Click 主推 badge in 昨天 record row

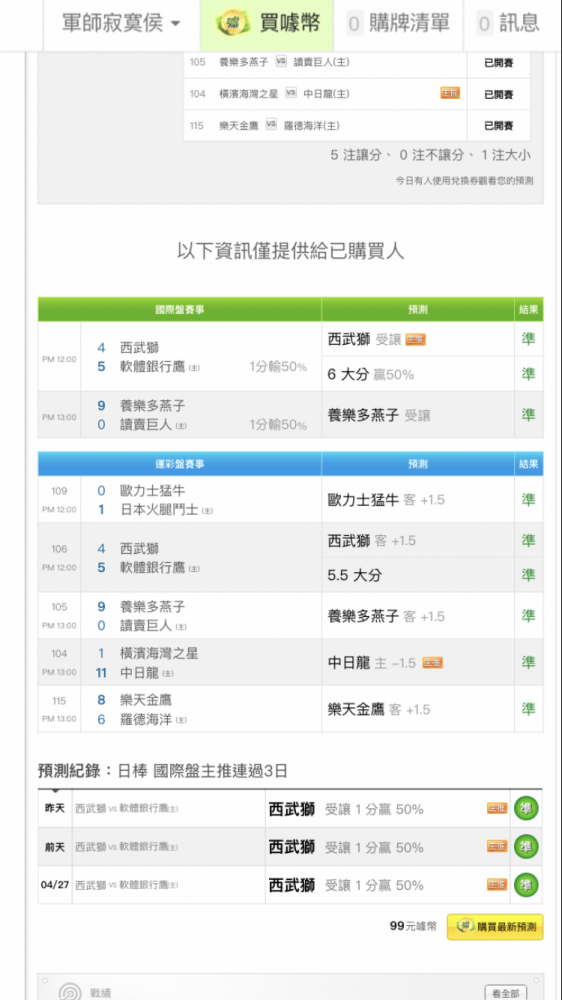coord(497,808)
